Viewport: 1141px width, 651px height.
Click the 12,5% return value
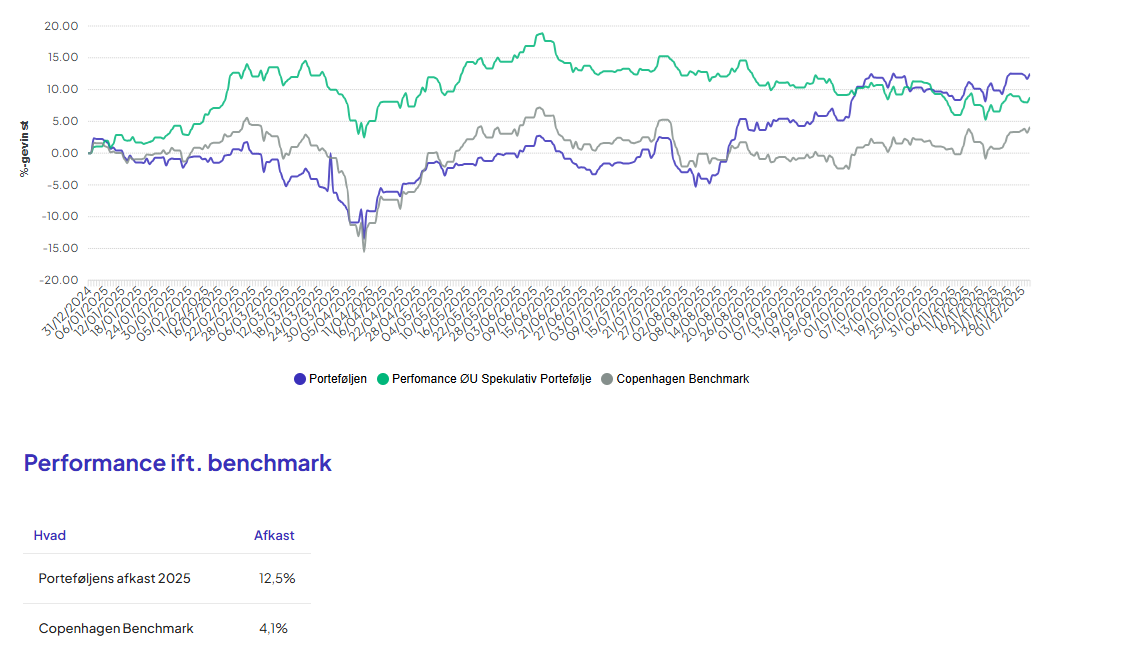point(276,579)
